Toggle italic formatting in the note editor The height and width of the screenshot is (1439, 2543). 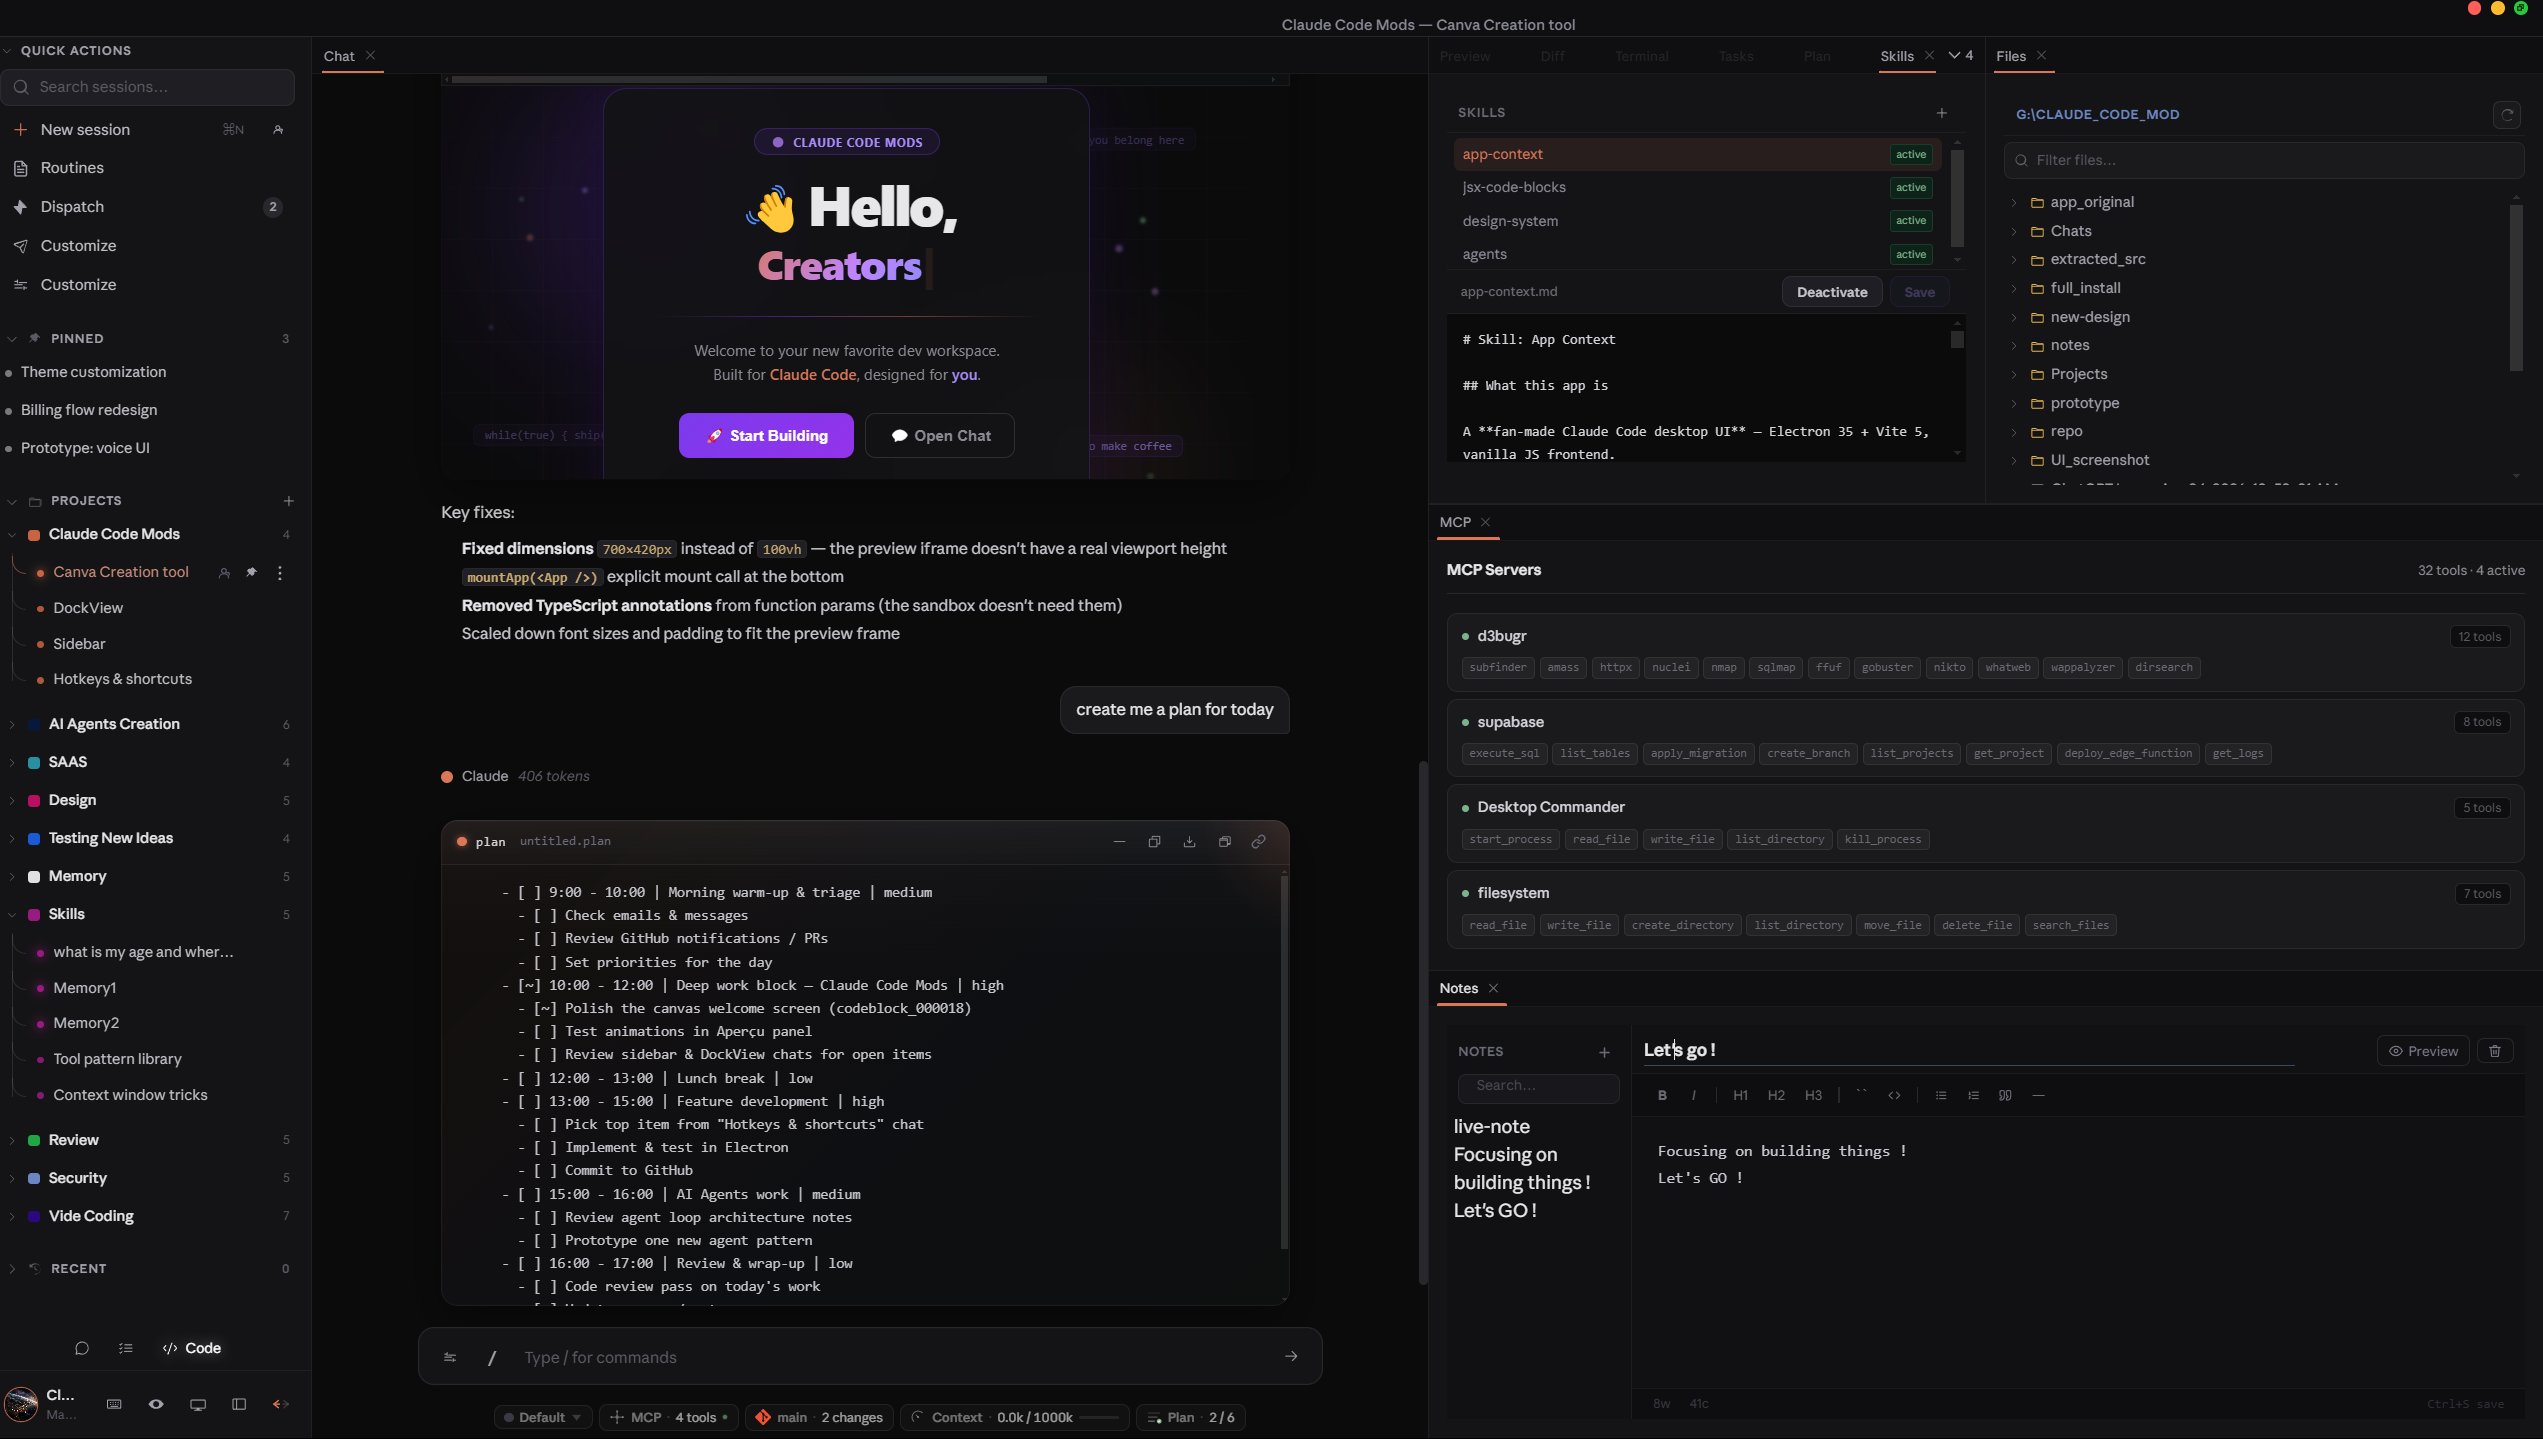click(1693, 1095)
